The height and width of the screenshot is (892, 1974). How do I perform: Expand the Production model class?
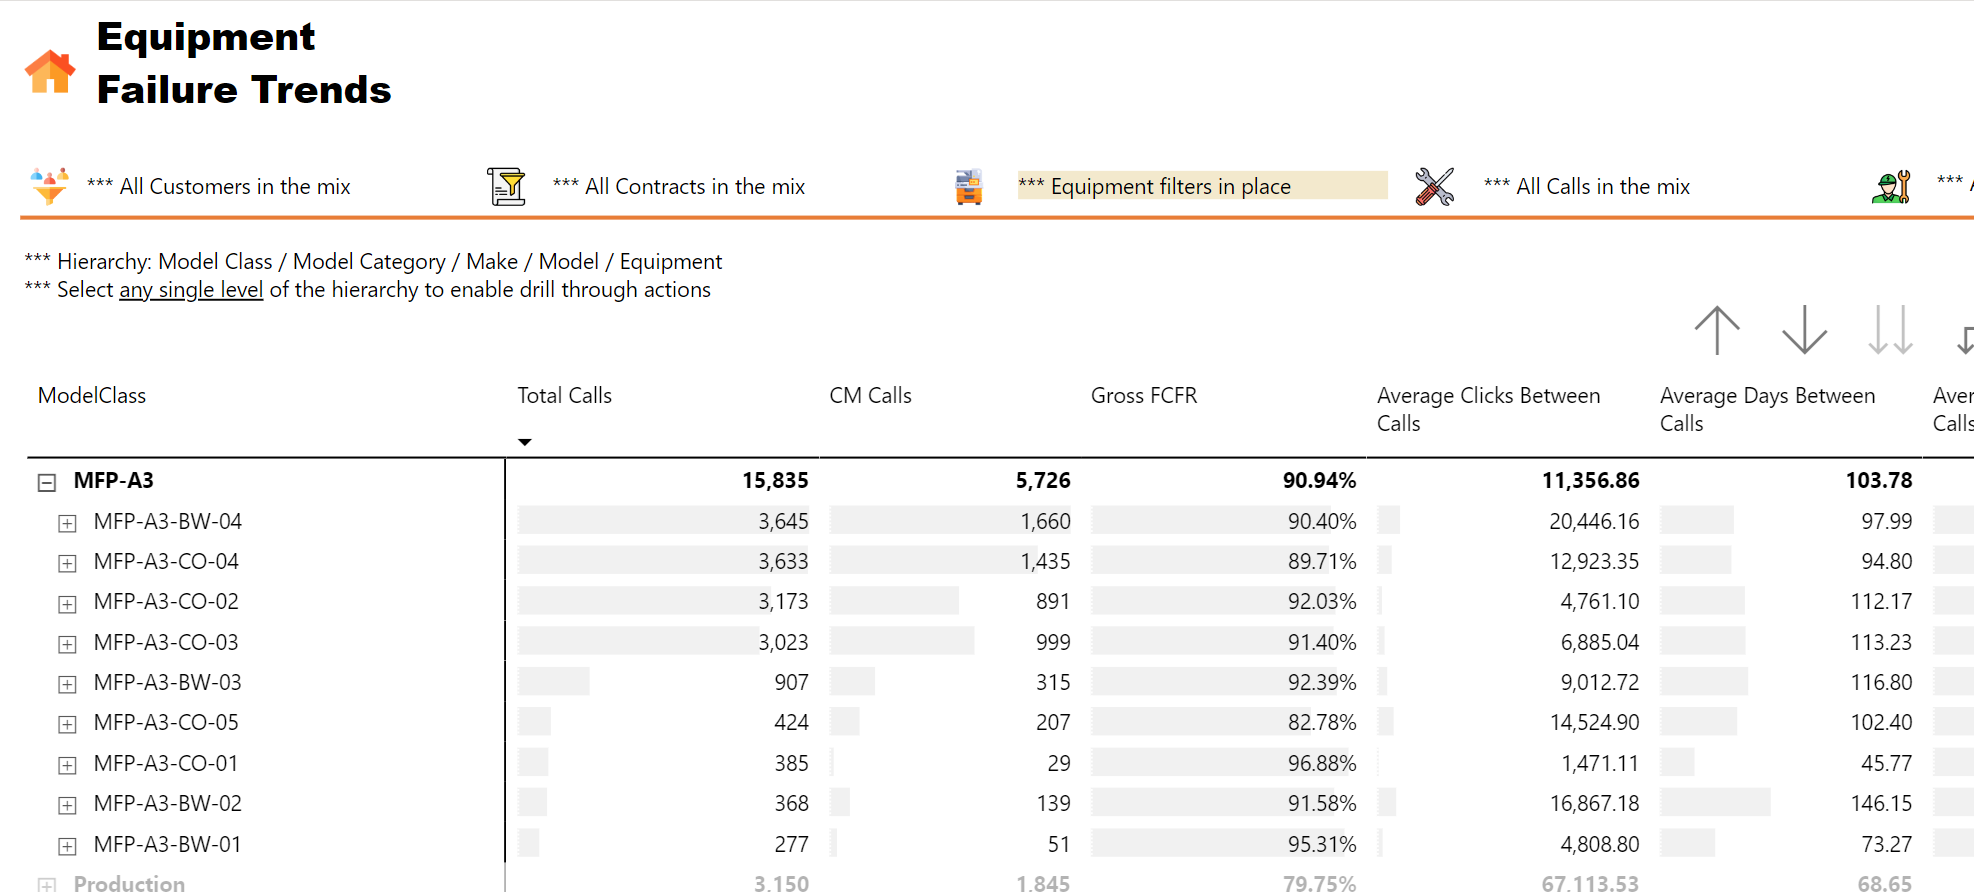pos(47,885)
